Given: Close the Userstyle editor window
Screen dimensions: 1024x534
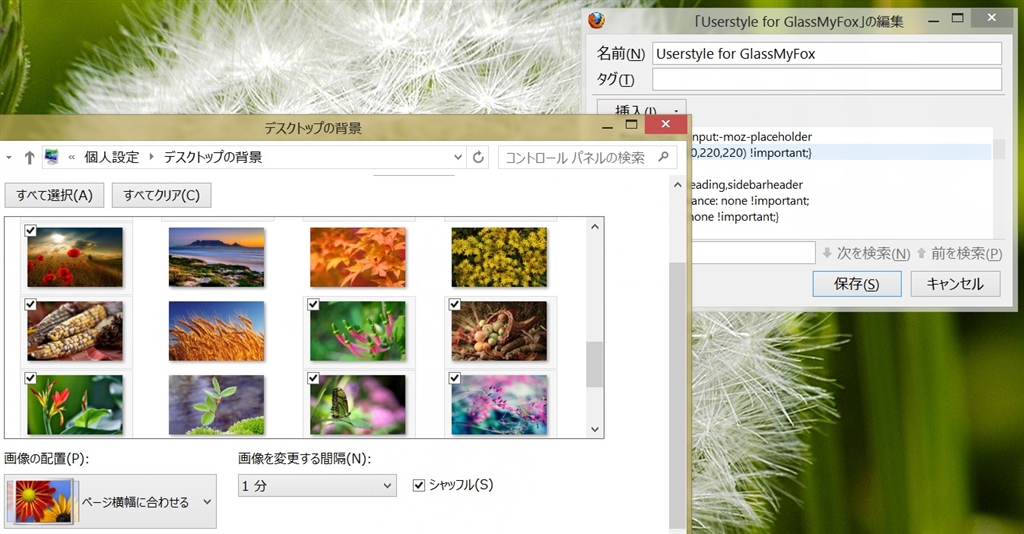Looking at the screenshot, I should [992, 18].
